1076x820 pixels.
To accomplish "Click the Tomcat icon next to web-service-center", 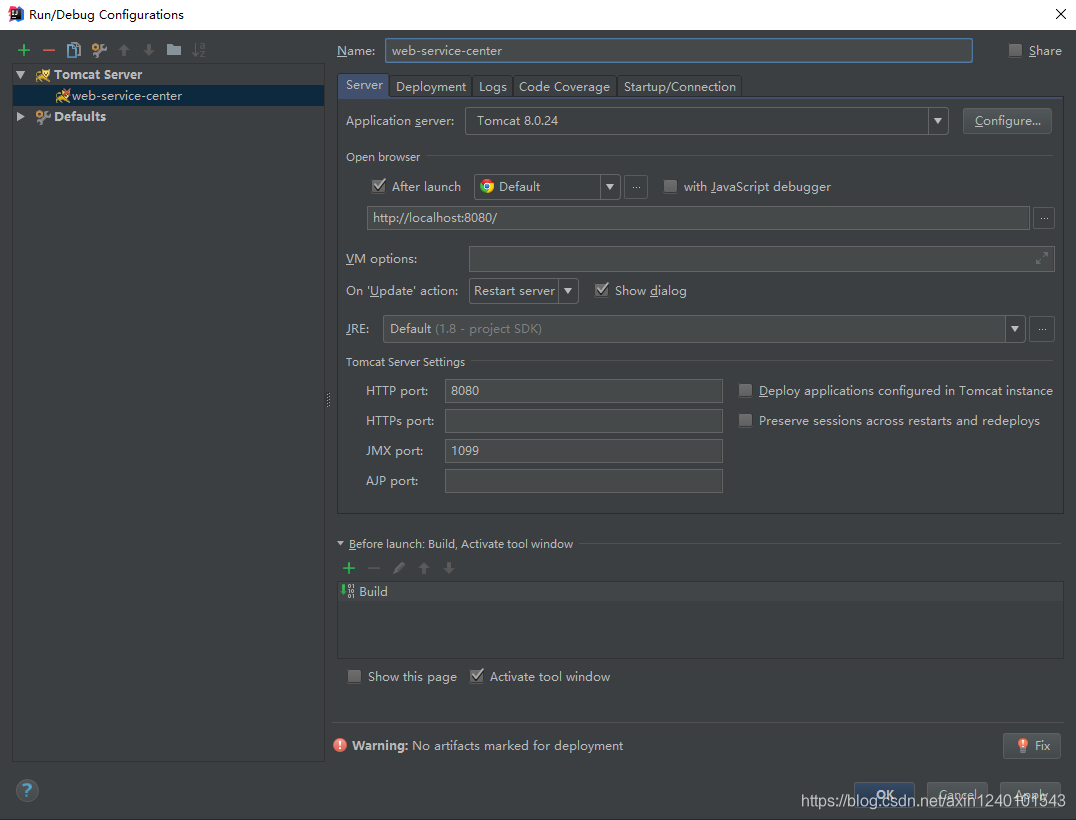I will click(62, 95).
